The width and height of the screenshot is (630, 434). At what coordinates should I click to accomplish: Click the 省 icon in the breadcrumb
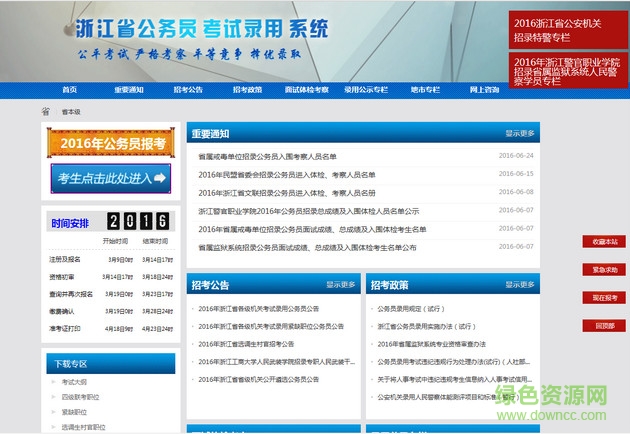(46, 111)
